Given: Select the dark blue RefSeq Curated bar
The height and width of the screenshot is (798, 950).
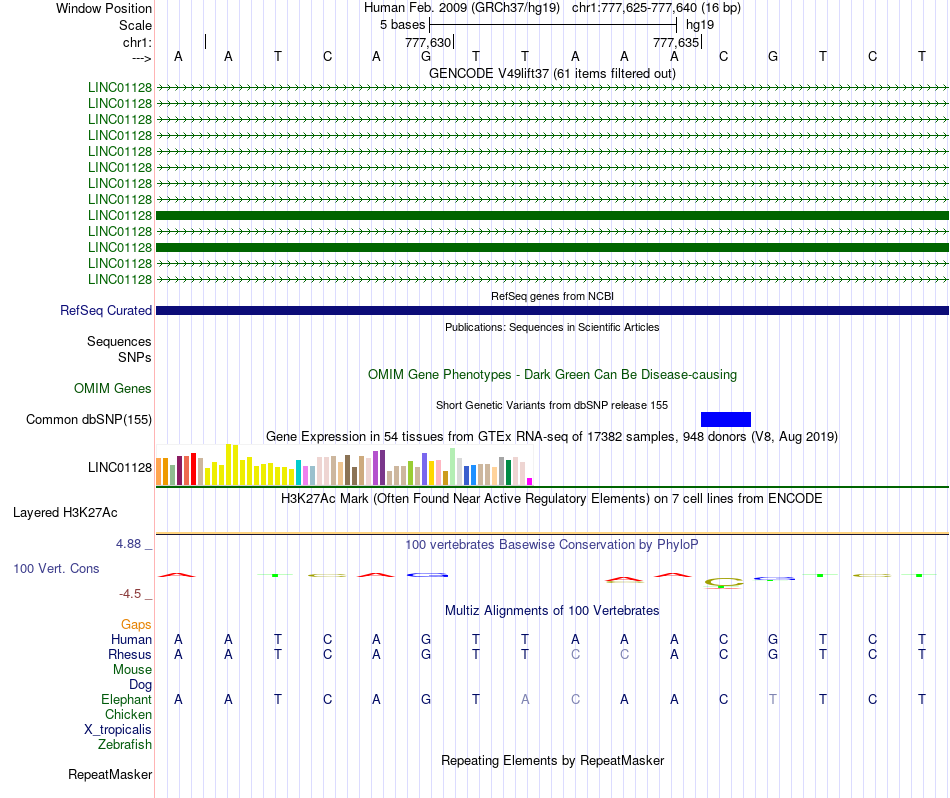Looking at the screenshot, I should pyautogui.click(x=552, y=310).
